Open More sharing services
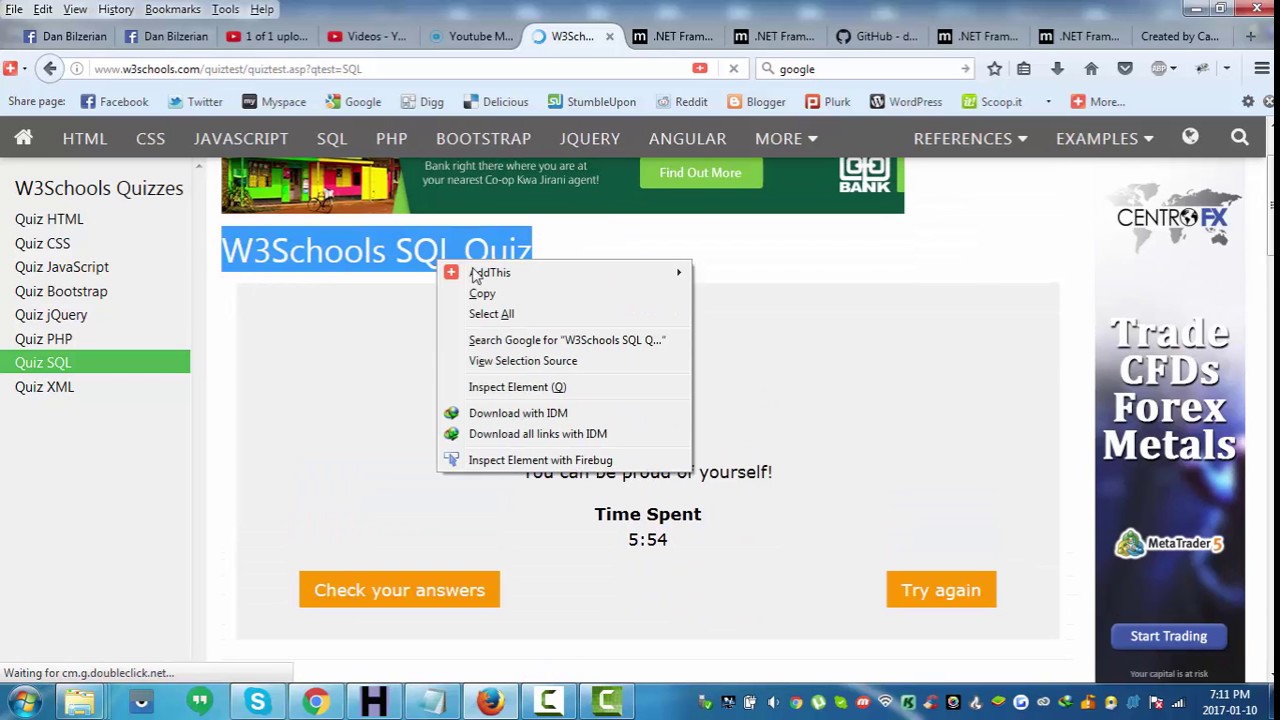This screenshot has width=1280, height=720. [1097, 102]
